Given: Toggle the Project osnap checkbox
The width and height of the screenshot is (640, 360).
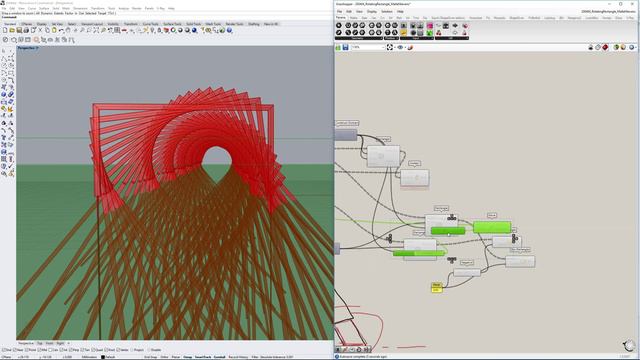Looking at the screenshot, I should 131,350.
